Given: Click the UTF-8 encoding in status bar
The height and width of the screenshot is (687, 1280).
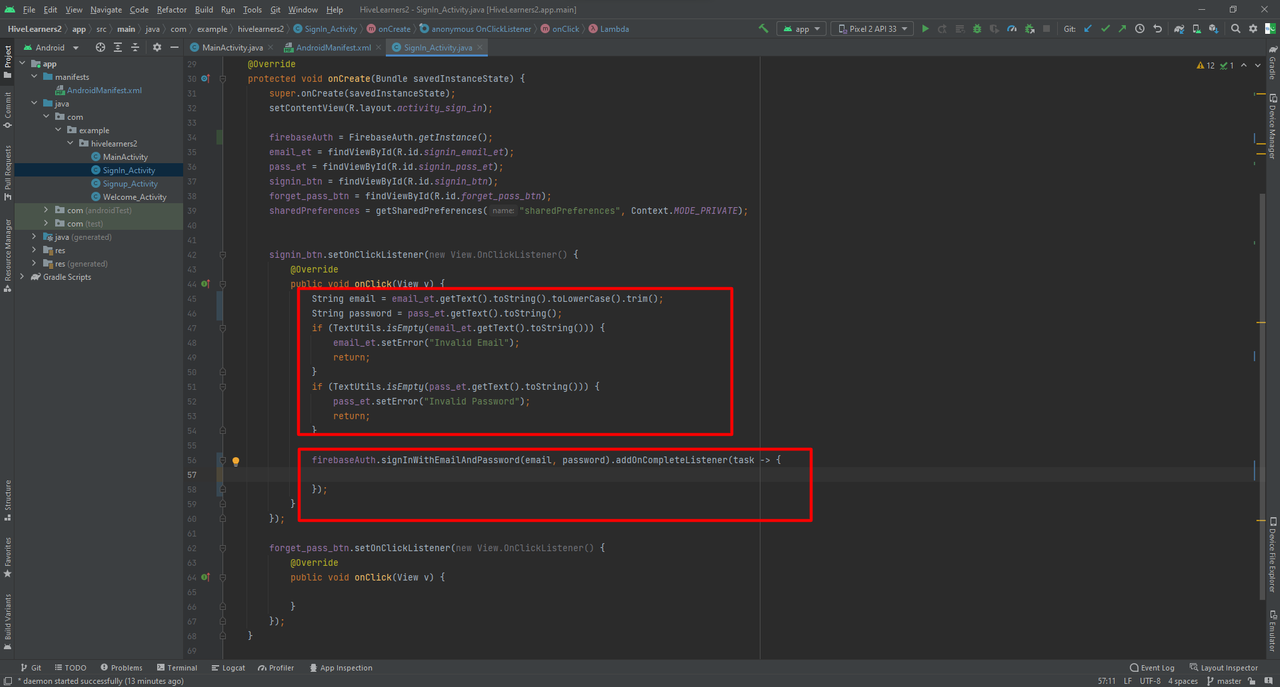Looking at the screenshot, I should tap(1150, 681).
